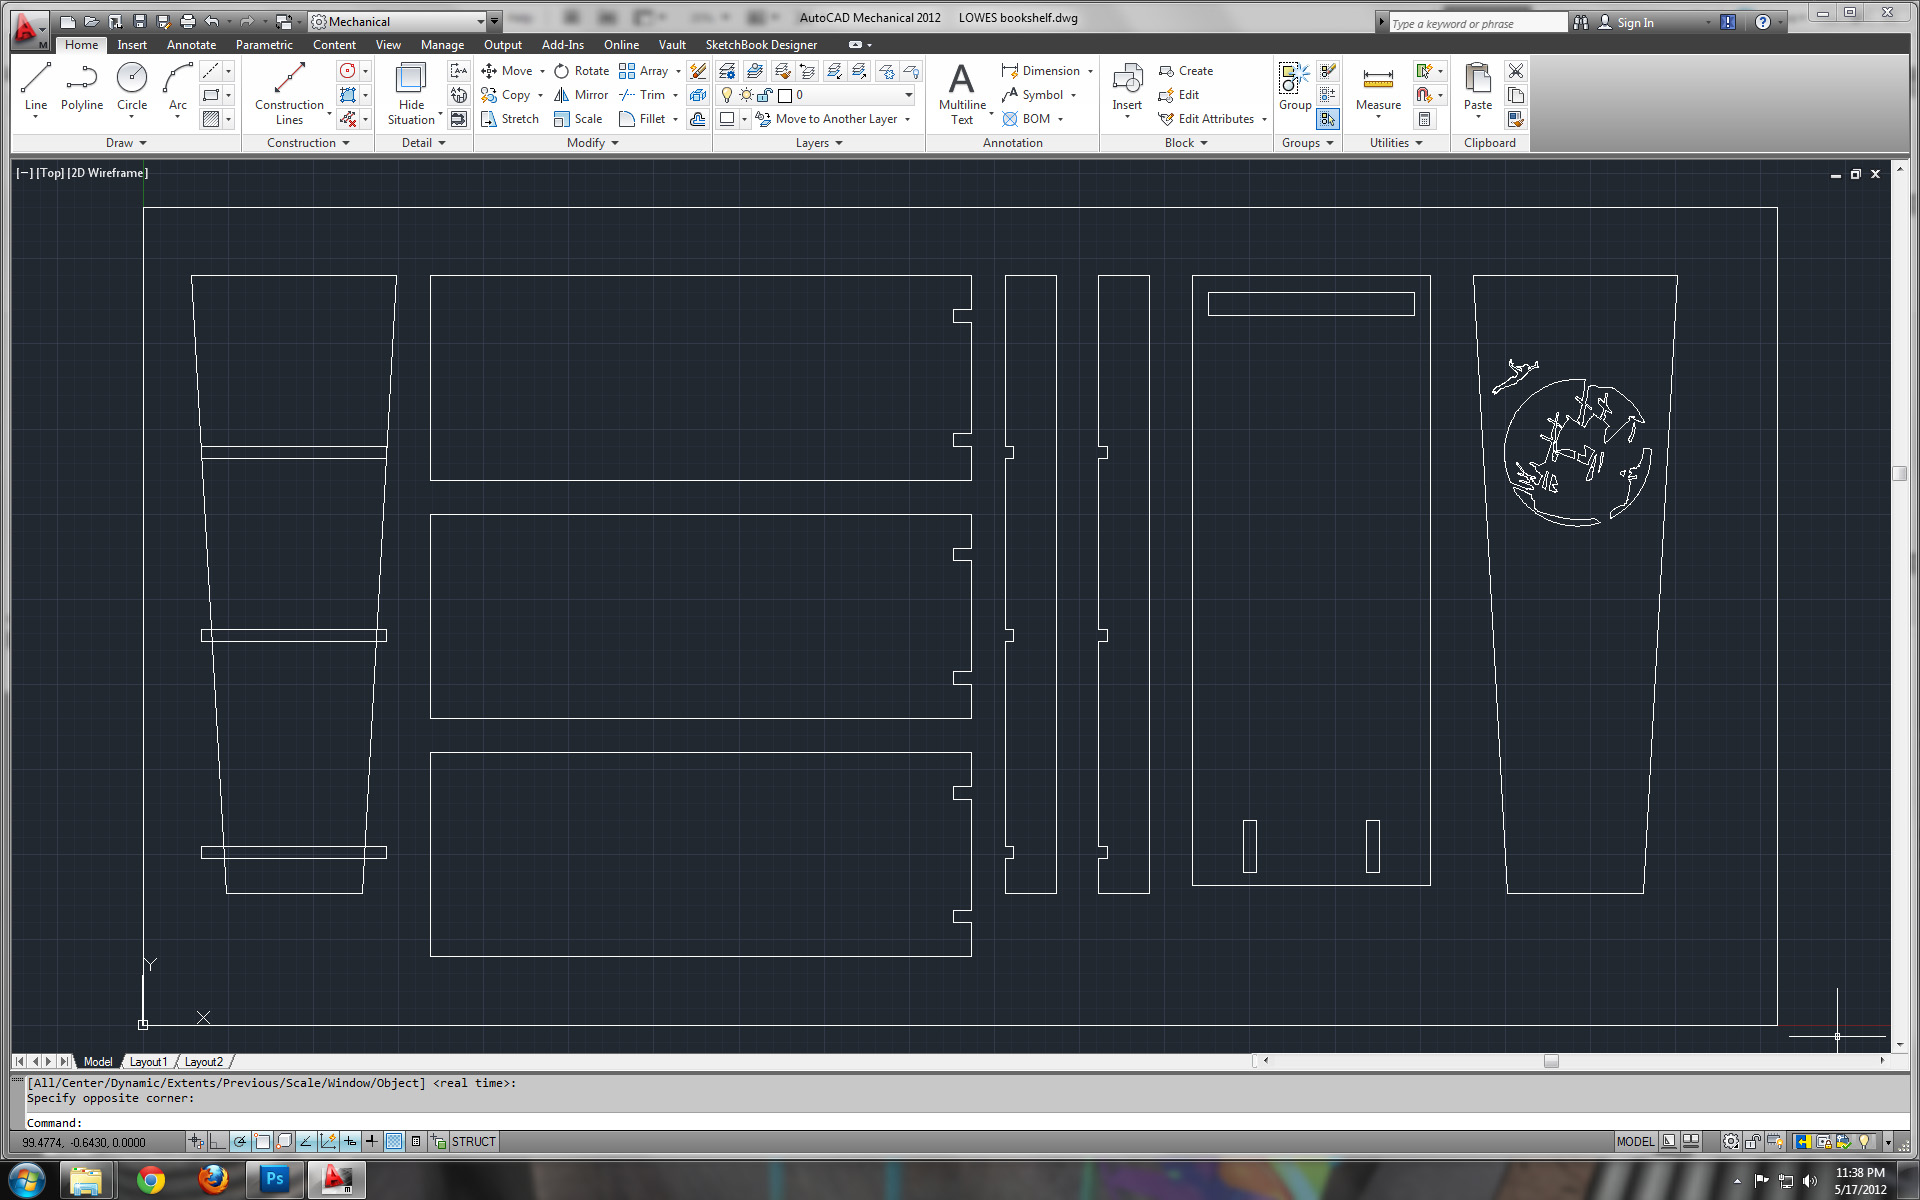
Task: Expand the Modify panel
Action: coord(592,143)
